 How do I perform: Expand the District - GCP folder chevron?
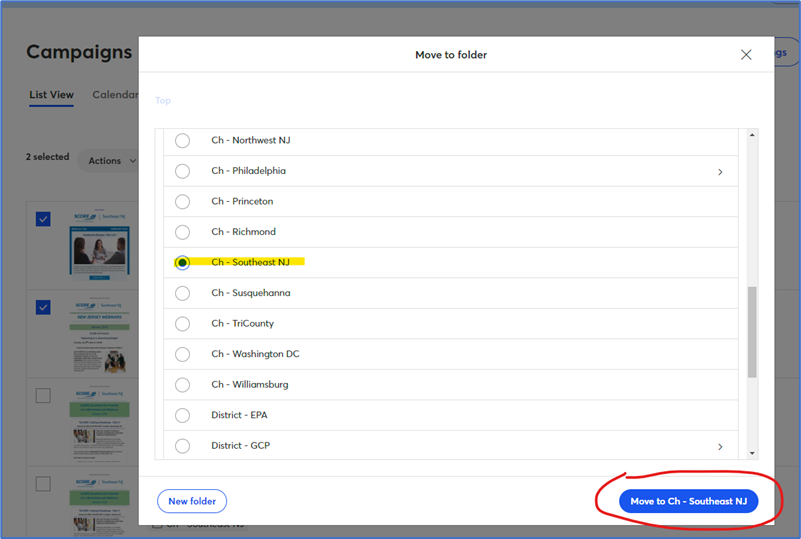pyautogui.click(x=720, y=447)
